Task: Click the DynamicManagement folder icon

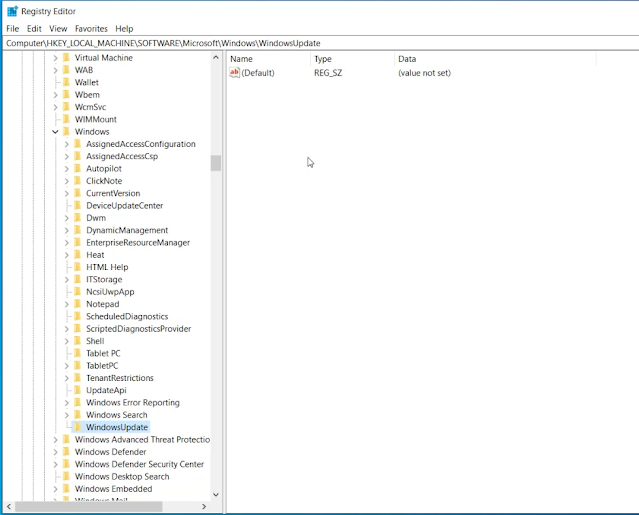Action: tap(77, 230)
